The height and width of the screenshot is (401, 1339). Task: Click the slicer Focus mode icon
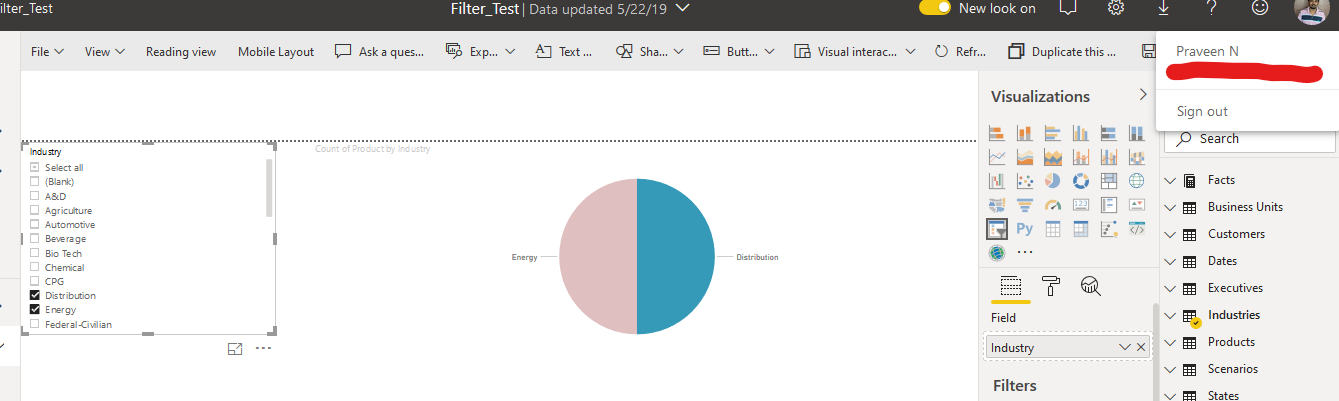click(x=235, y=349)
